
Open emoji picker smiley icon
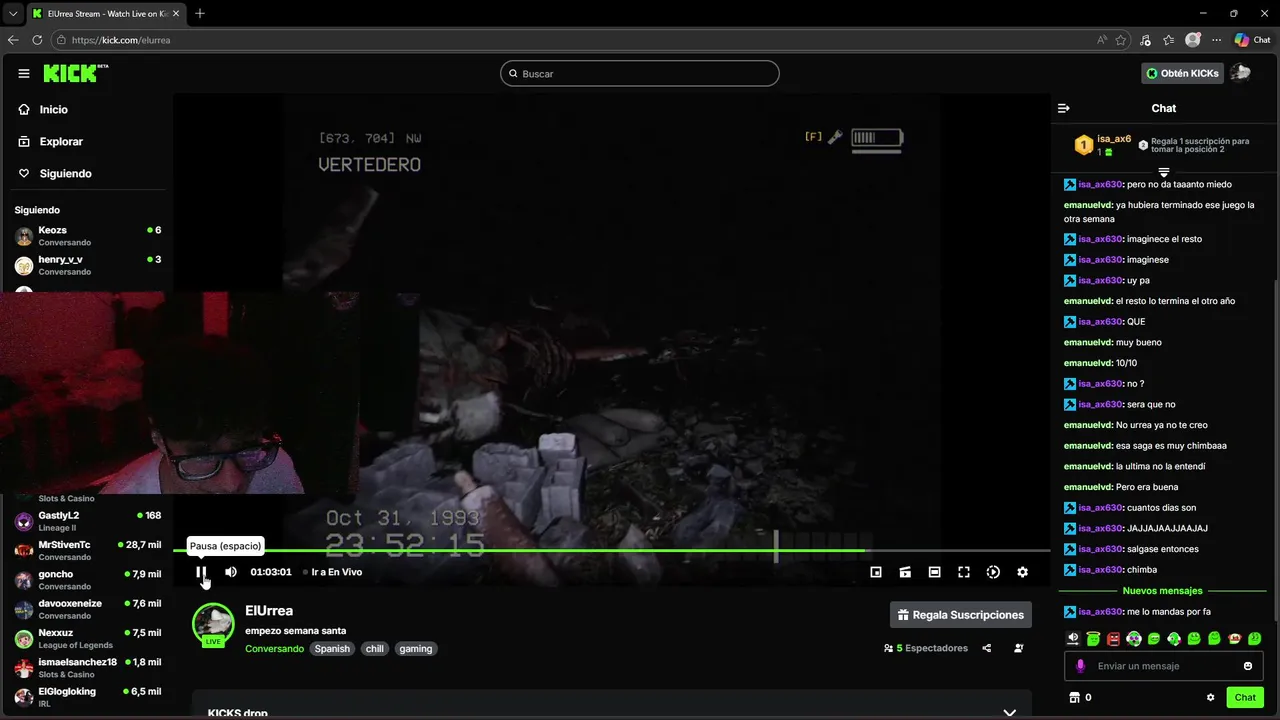pos(1248,666)
